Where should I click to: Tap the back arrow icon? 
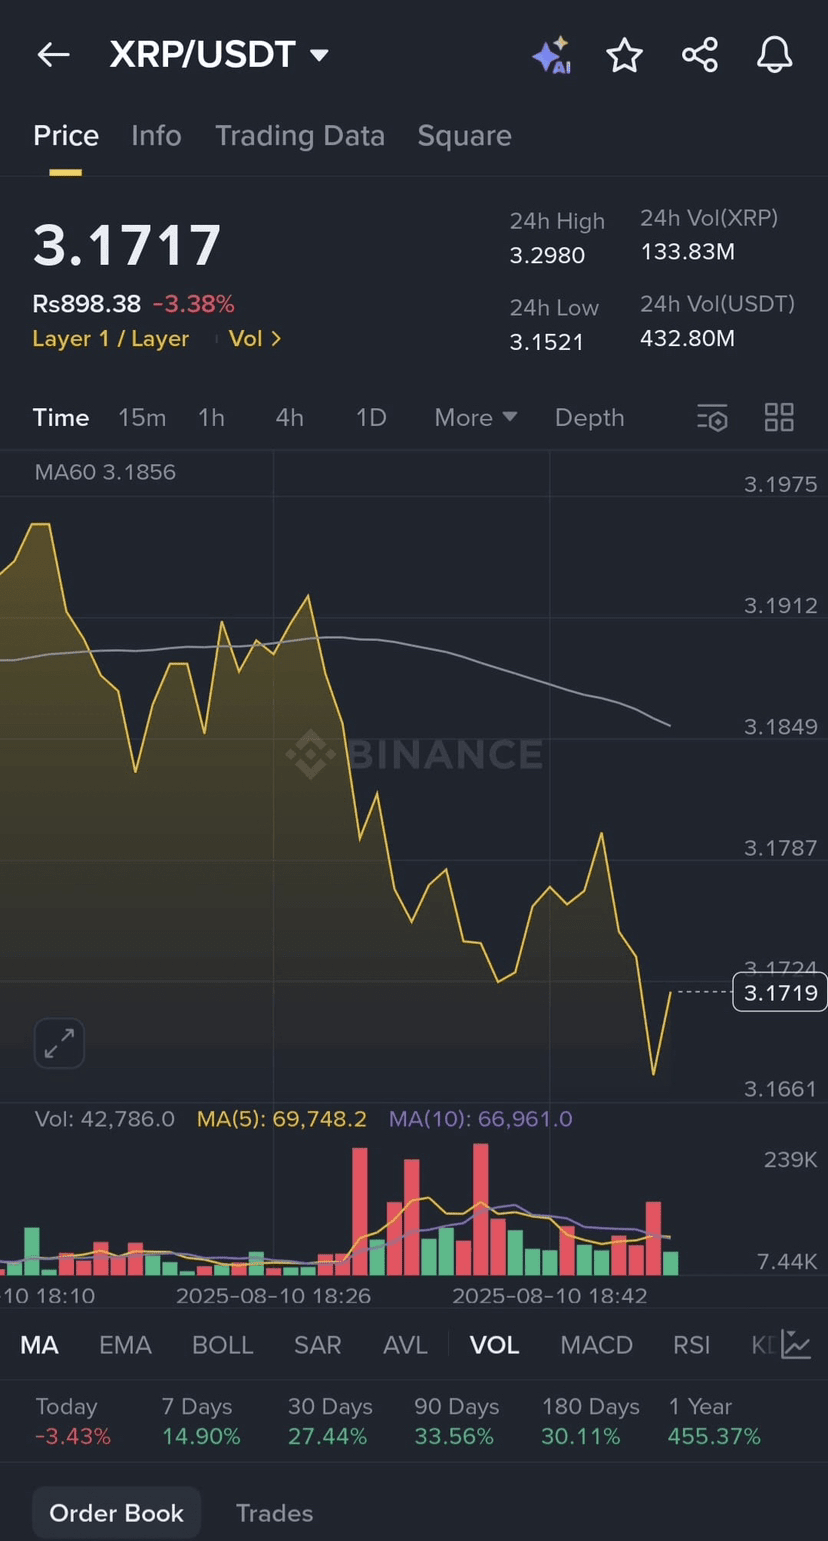(x=53, y=55)
